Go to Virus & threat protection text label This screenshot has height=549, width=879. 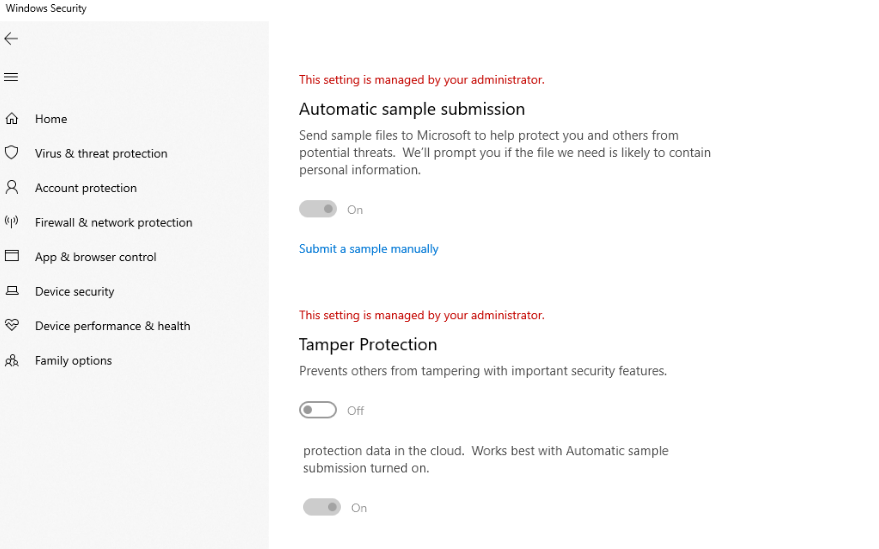point(101,154)
